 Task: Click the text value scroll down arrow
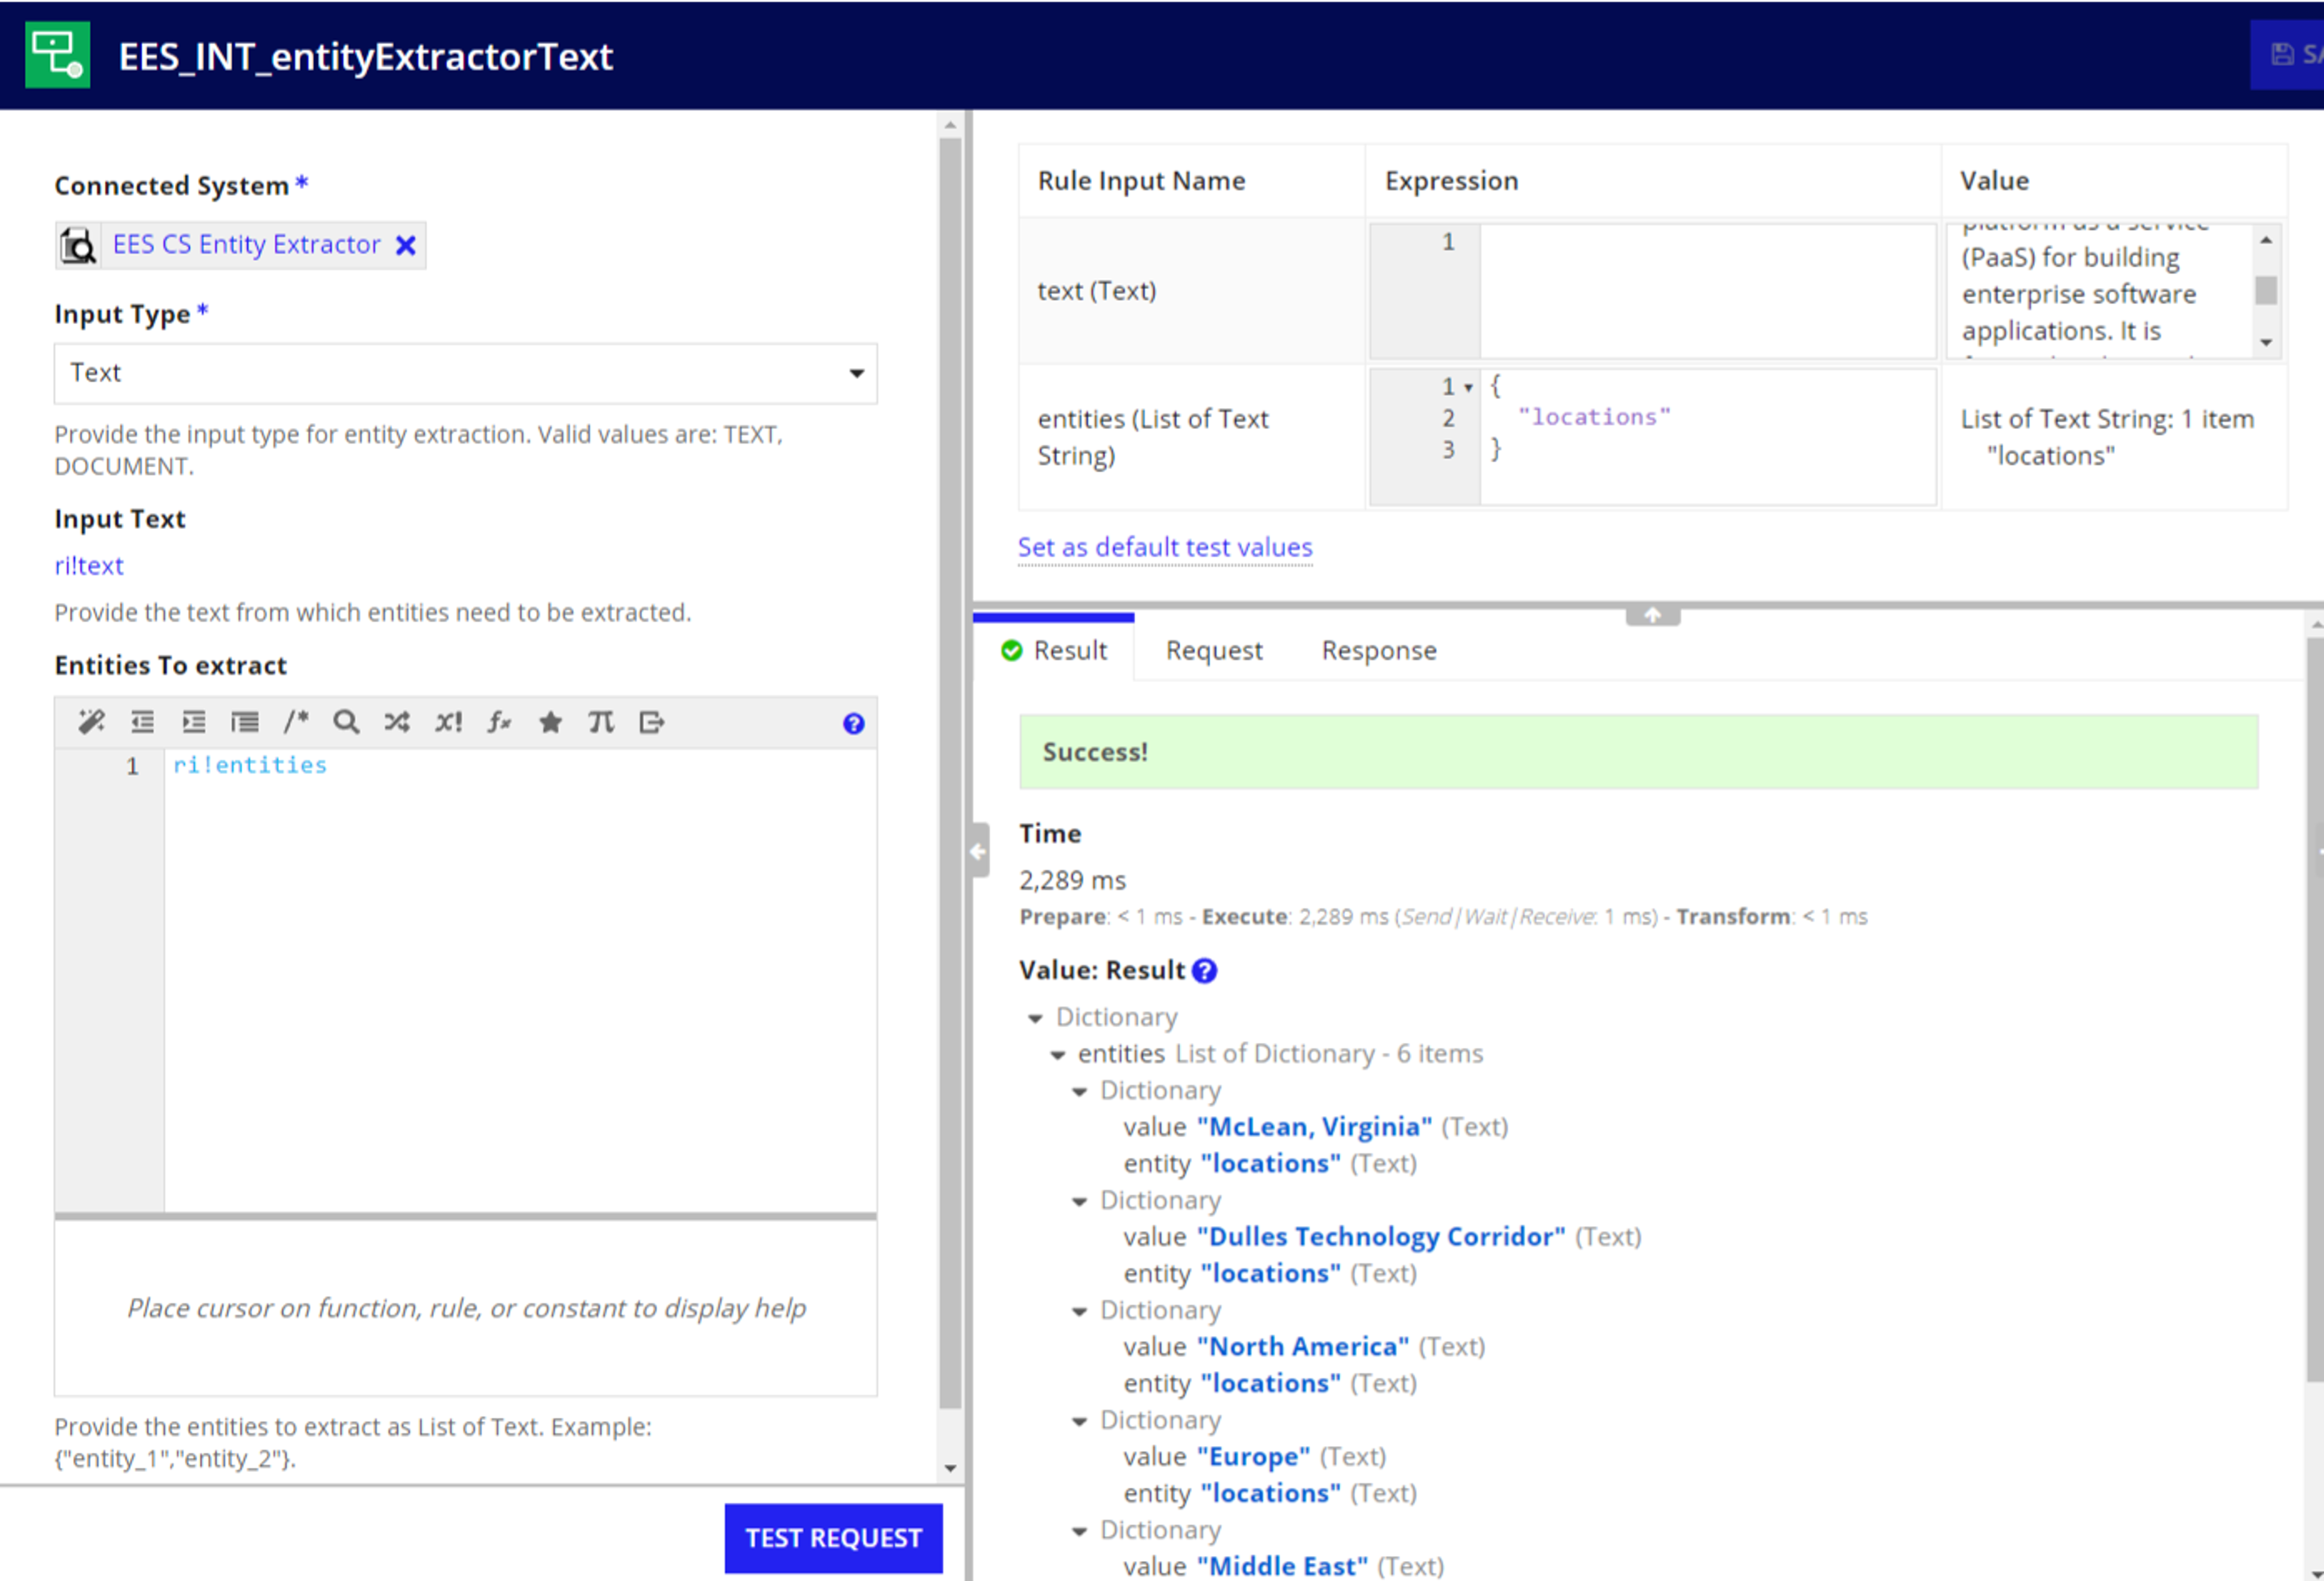pos(2266,343)
